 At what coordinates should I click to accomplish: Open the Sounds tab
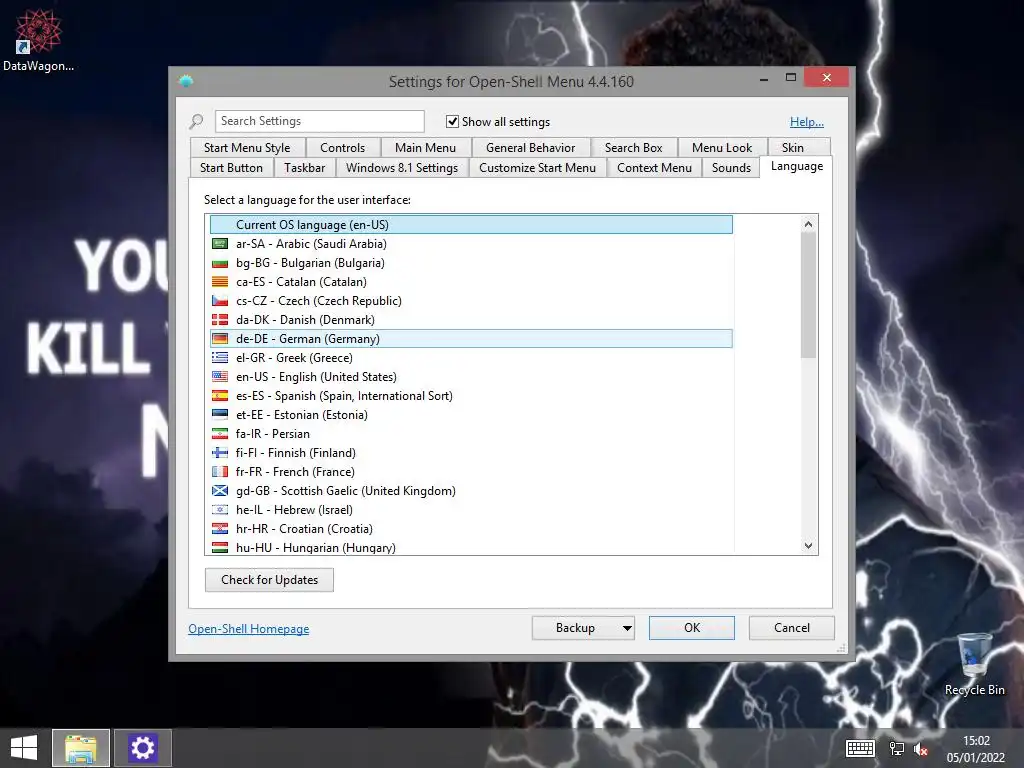[x=731, y=168]
